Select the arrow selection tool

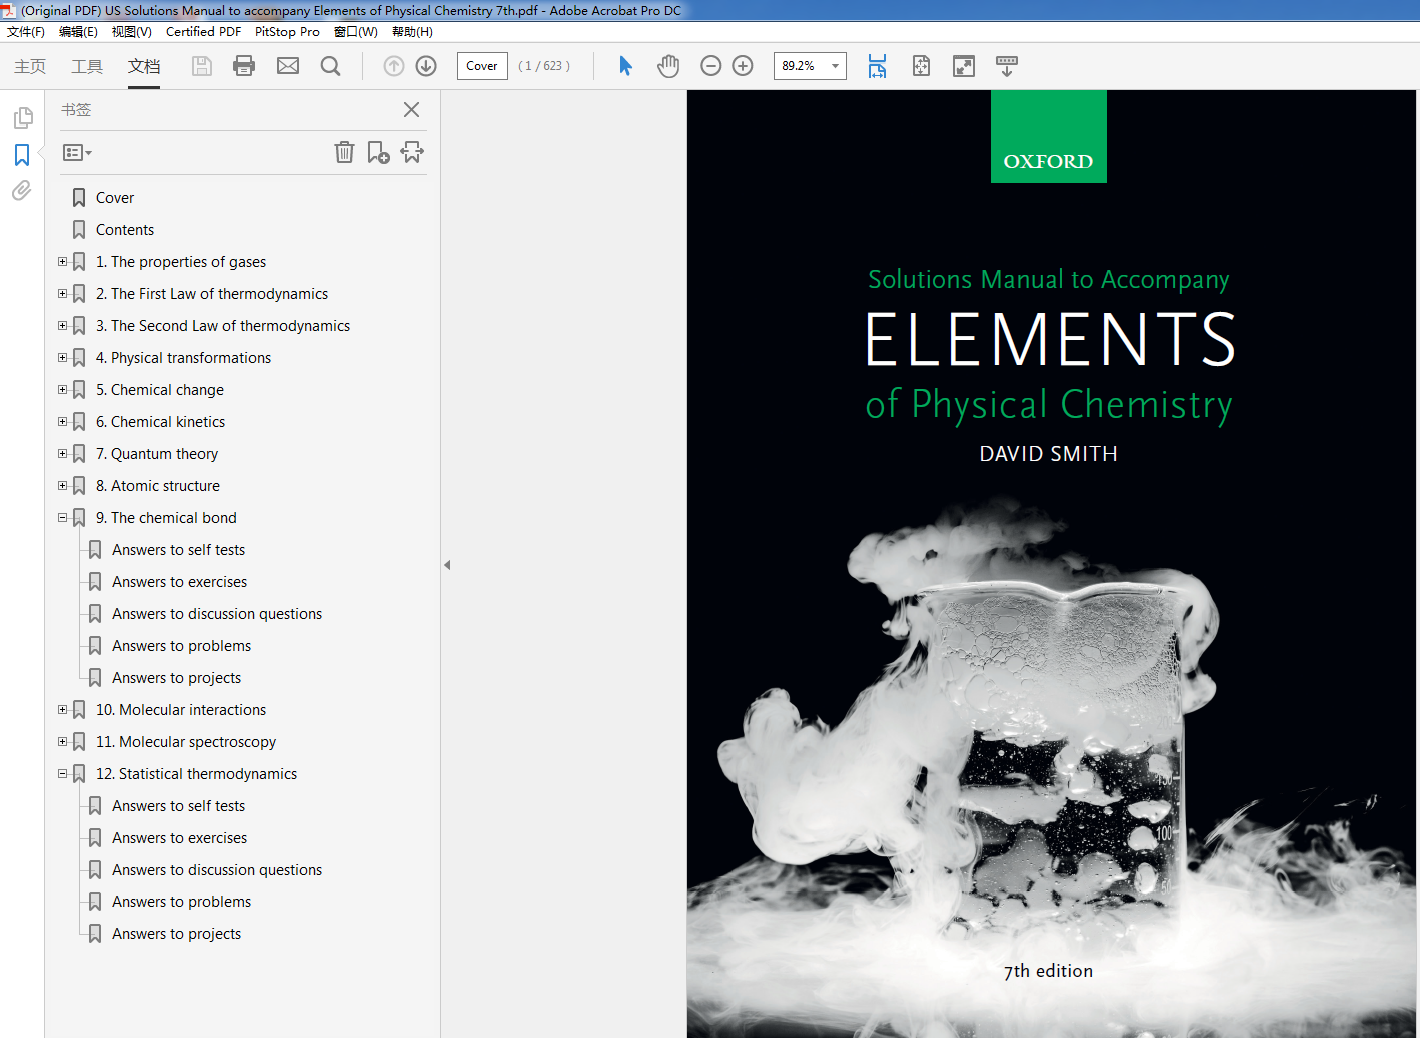[x=626, y=66]
